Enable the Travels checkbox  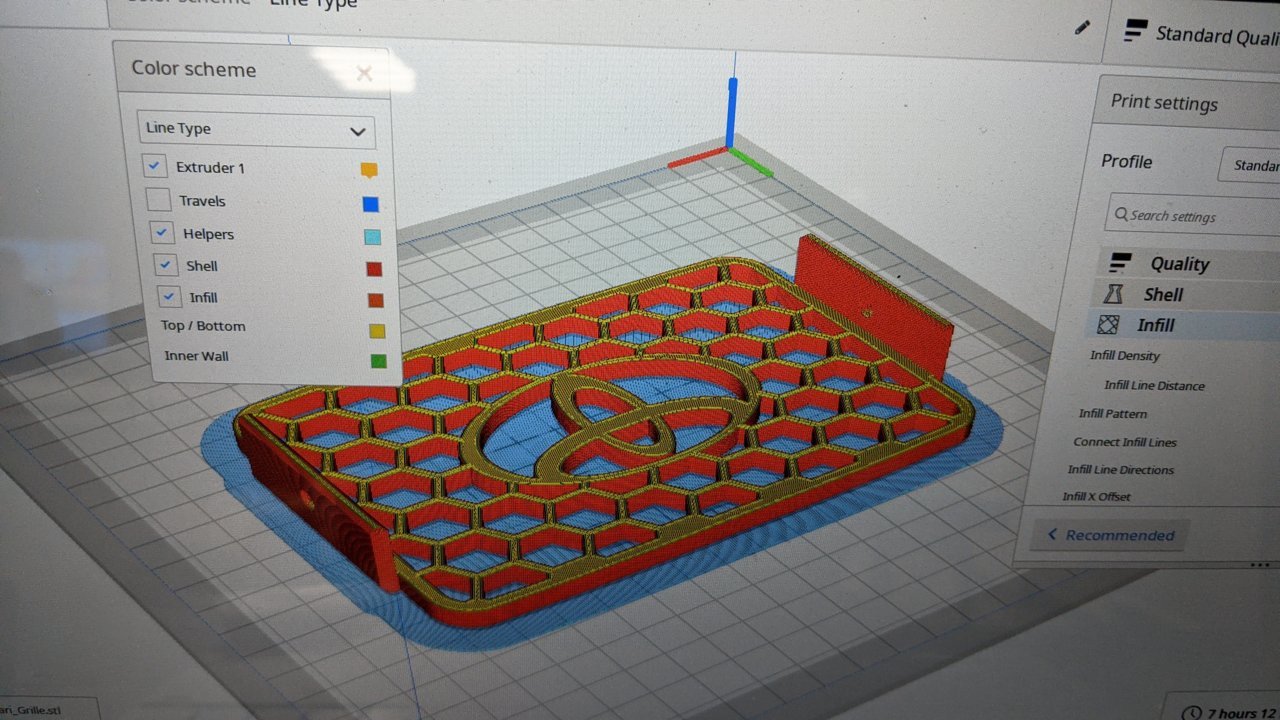tap(158, 200)
